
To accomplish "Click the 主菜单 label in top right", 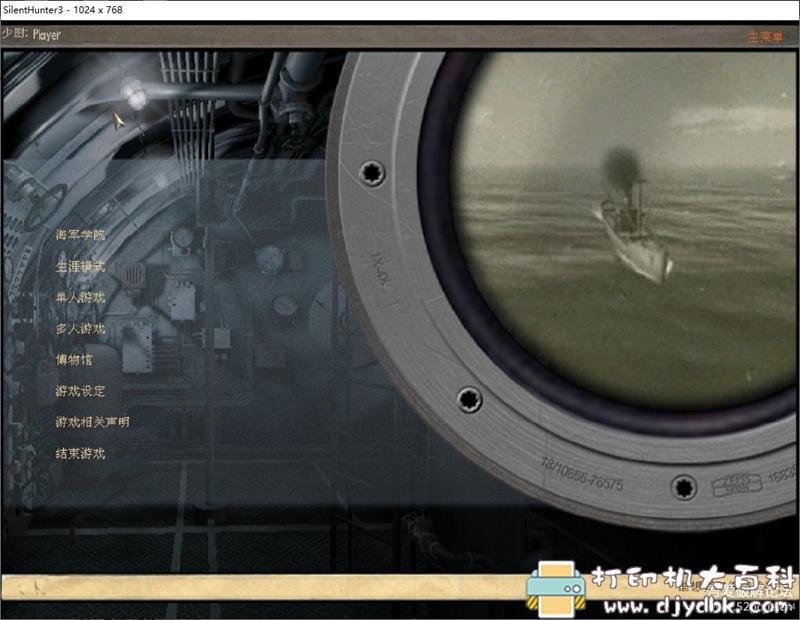I will coord(765,37).
